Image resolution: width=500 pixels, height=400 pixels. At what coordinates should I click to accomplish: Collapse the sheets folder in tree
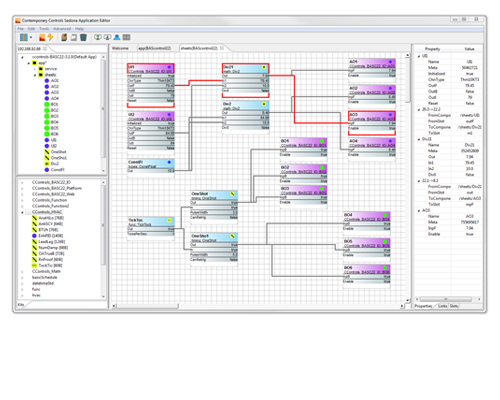[35, 75]
